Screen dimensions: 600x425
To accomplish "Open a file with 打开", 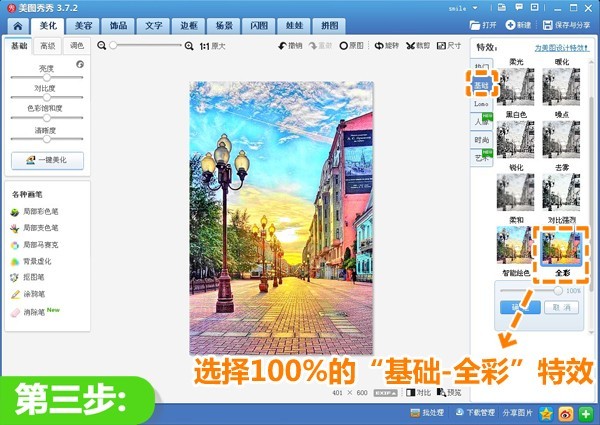I will [483, 25].
